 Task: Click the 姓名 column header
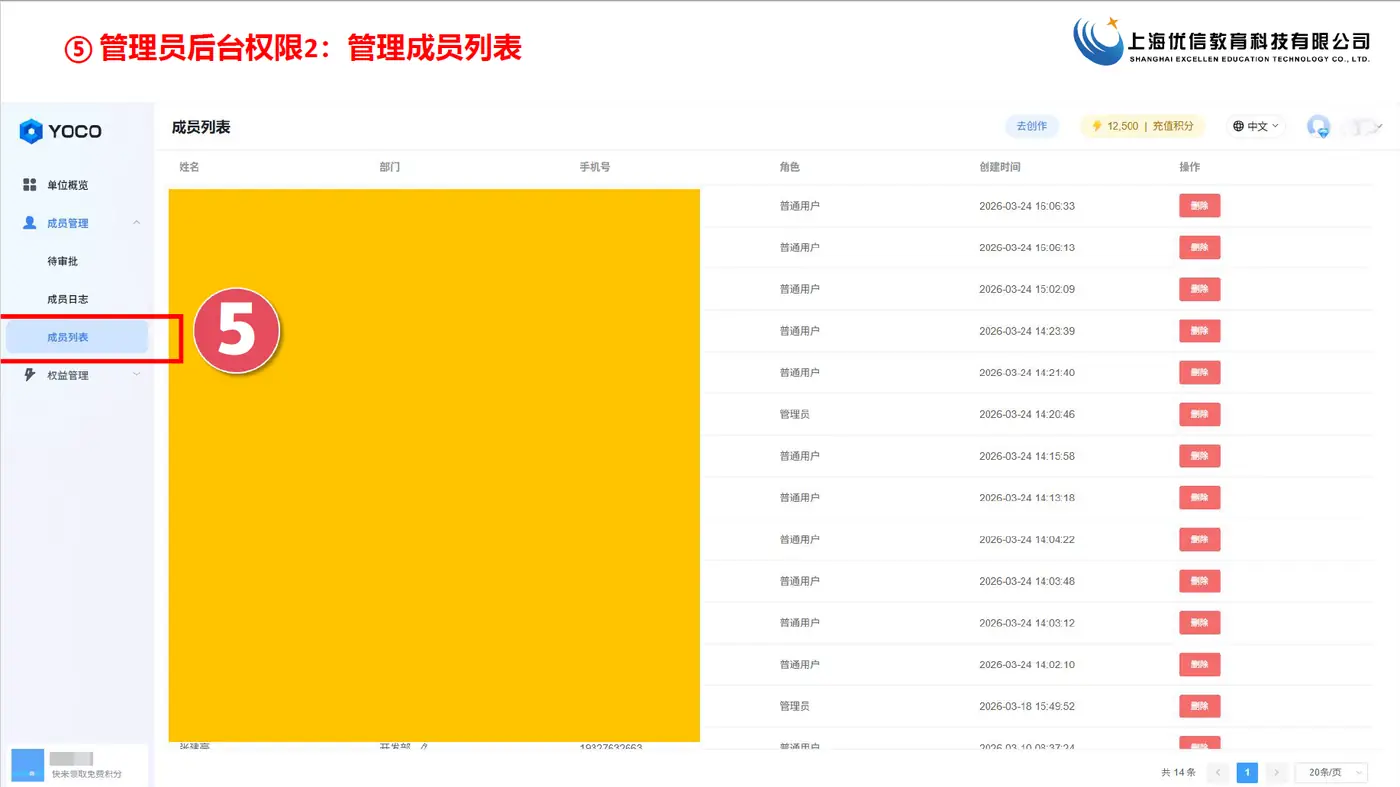pos(189,167)
